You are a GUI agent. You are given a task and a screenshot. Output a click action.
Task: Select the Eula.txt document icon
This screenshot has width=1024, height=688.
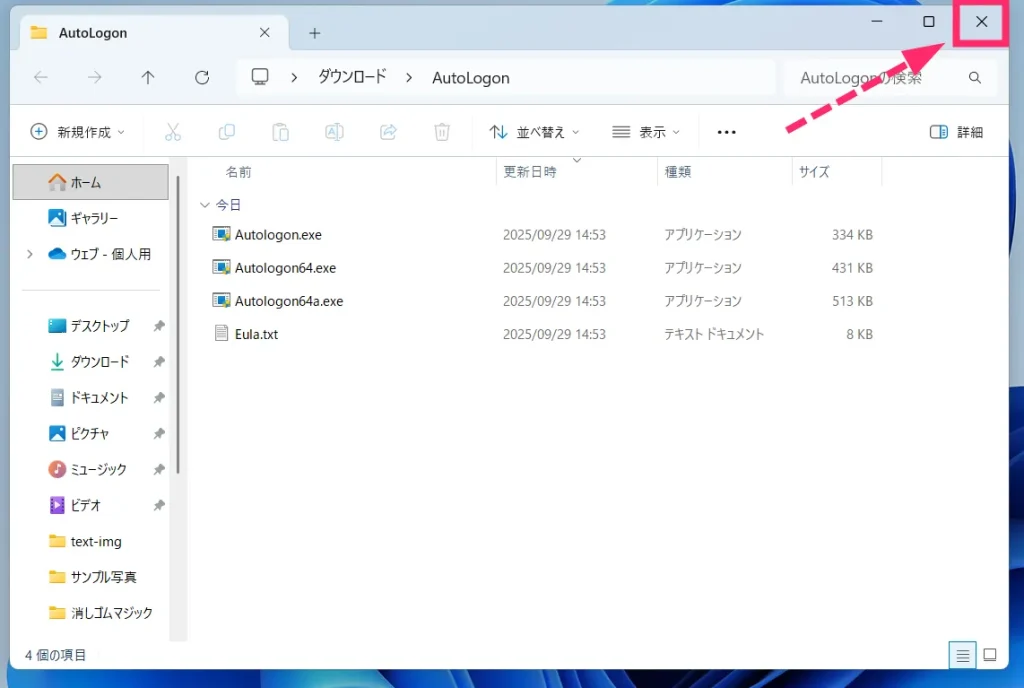[221, 334]
